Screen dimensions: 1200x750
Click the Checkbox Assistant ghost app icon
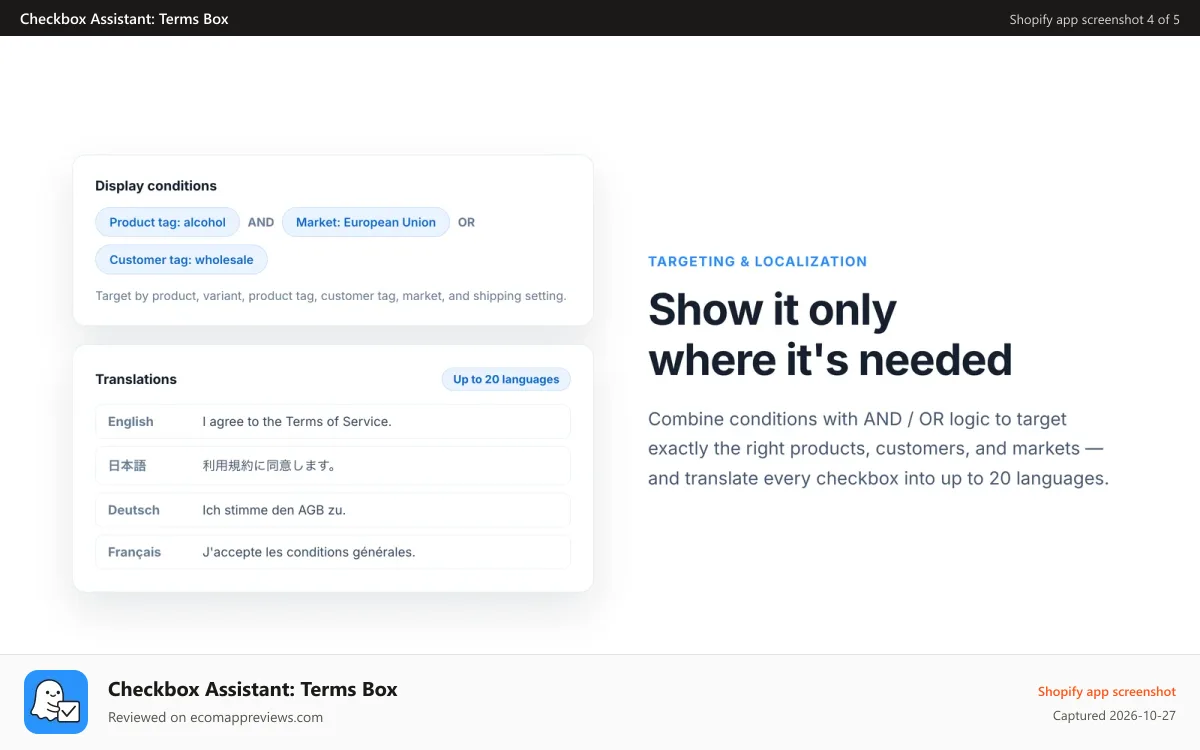pyautogui.click(x=56, y=702)
